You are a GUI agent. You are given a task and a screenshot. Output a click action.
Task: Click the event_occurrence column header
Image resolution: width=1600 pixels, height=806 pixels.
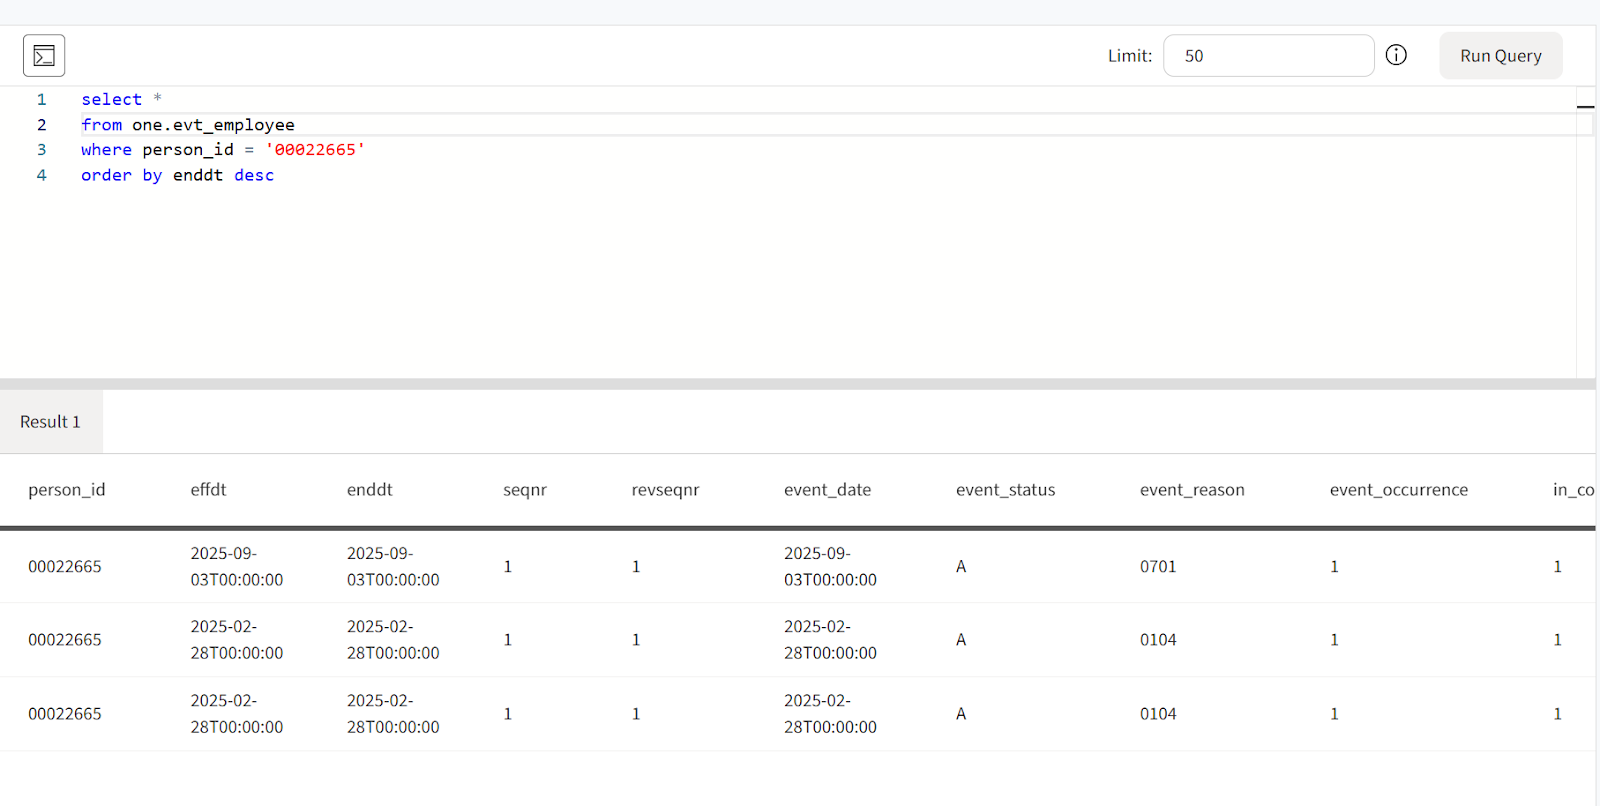[x=1398, y=490]
